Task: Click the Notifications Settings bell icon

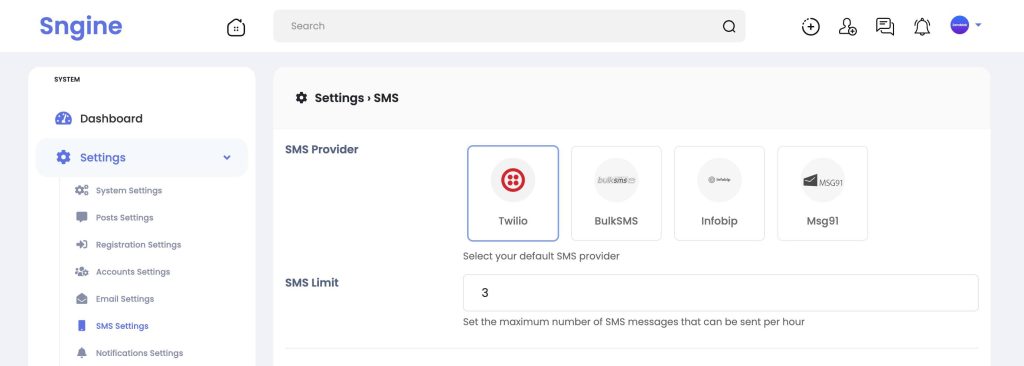Action: pyautogui.click(x=82, y=353)
